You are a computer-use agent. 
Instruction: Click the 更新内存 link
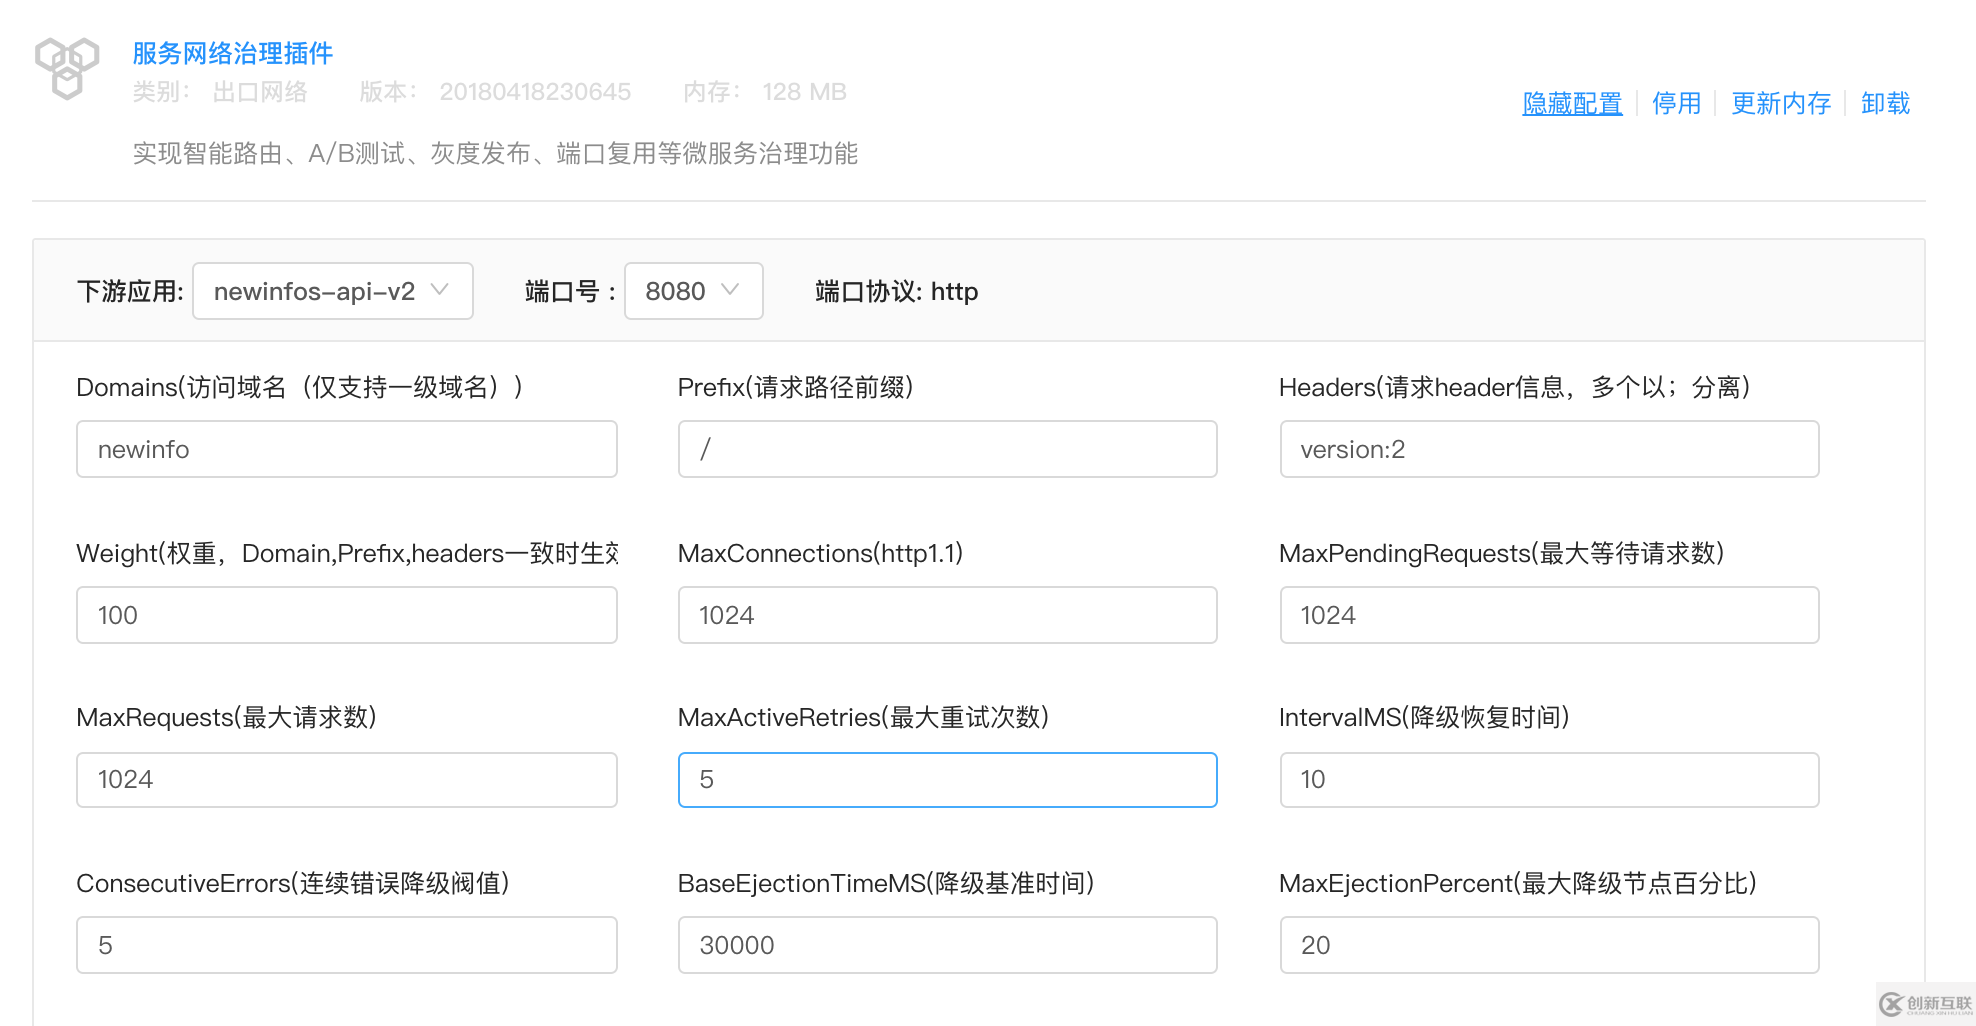pyautogui.click(x=1781, y=103)
